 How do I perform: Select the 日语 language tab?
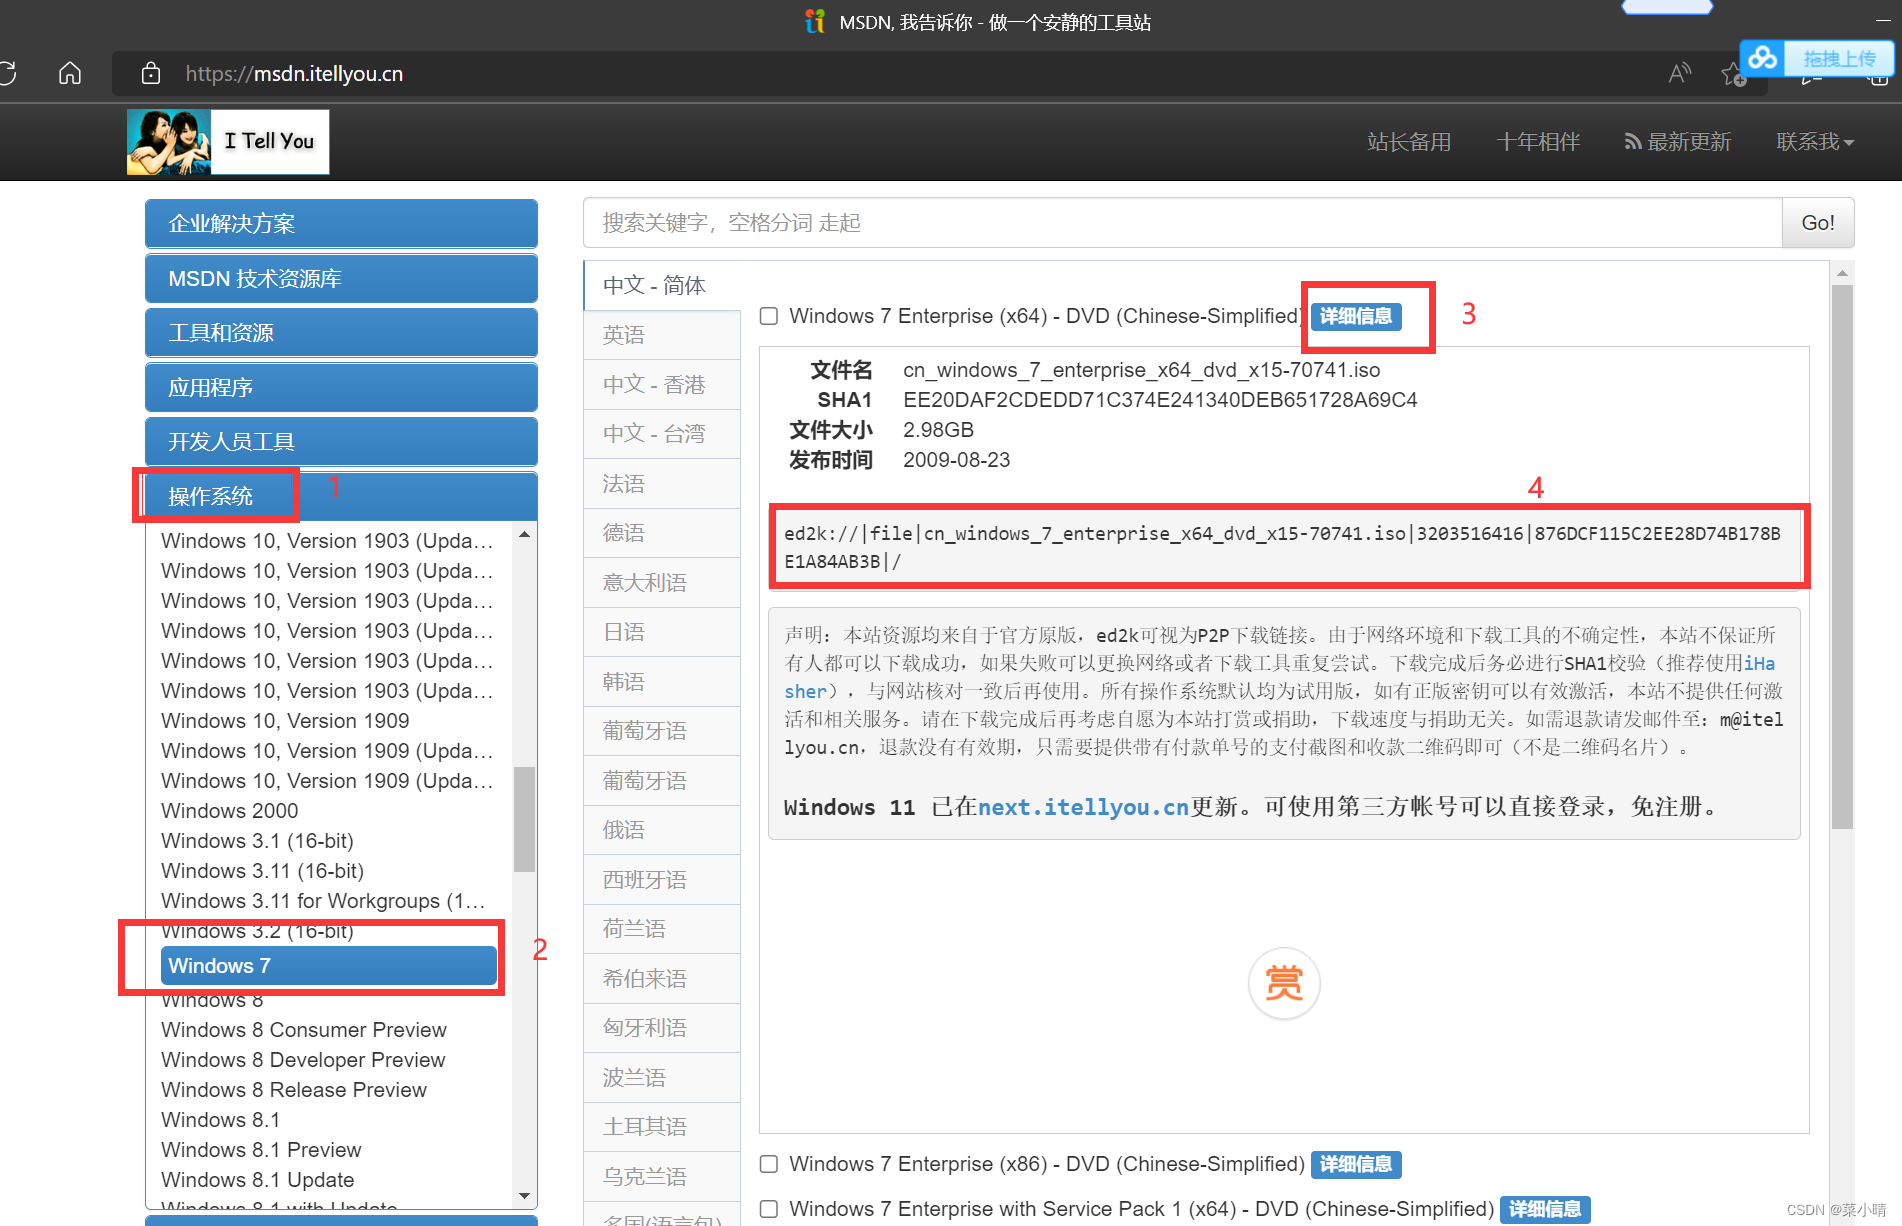tap(662, 632)
